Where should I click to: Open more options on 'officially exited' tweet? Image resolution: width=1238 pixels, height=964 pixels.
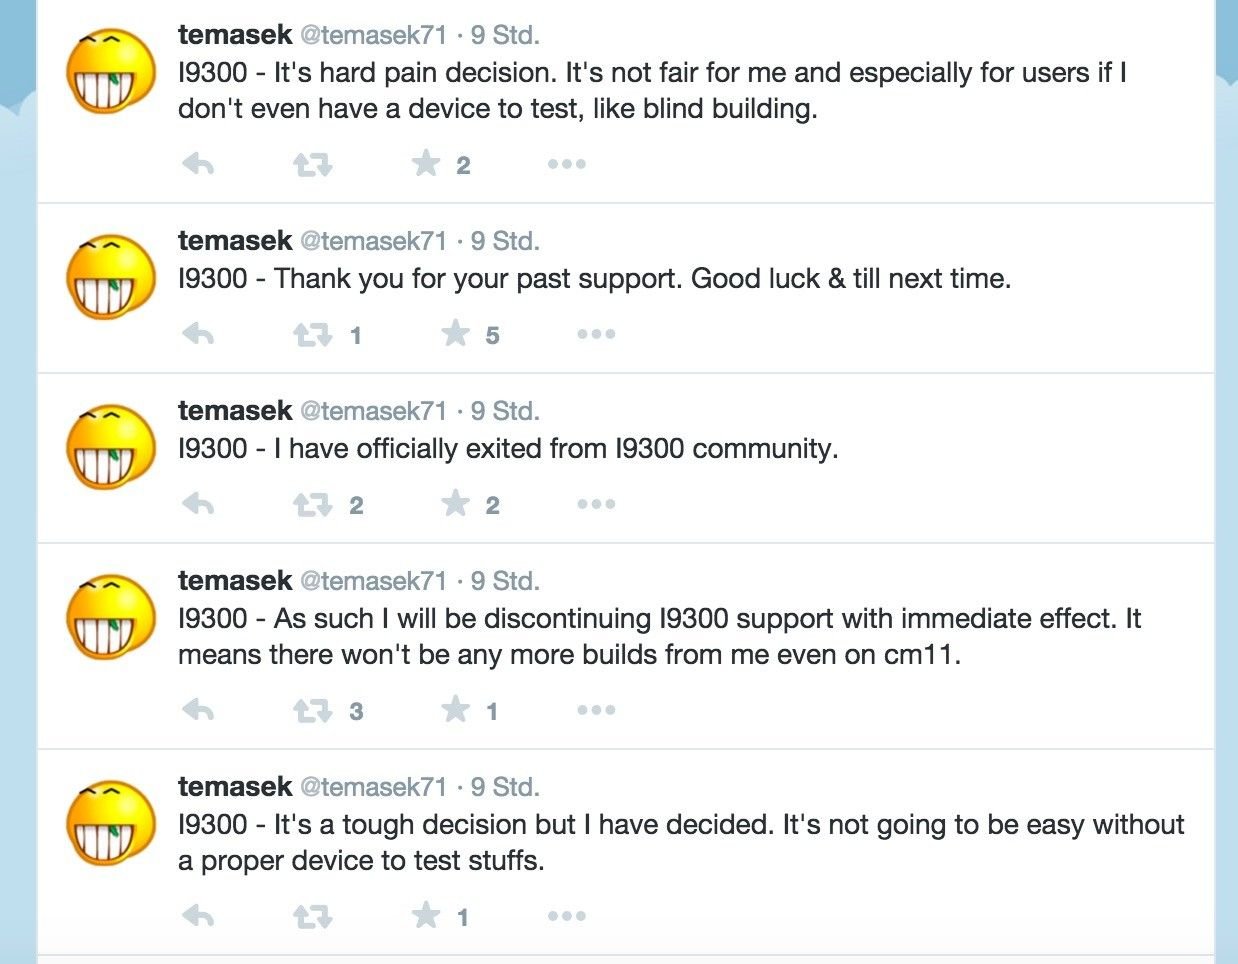click(x=596, y=504)
